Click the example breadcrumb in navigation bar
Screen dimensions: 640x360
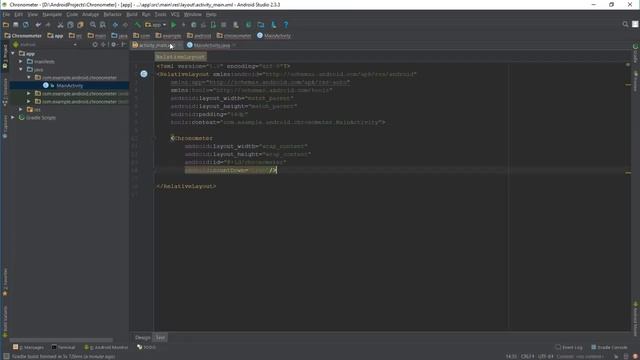point(168,36)
